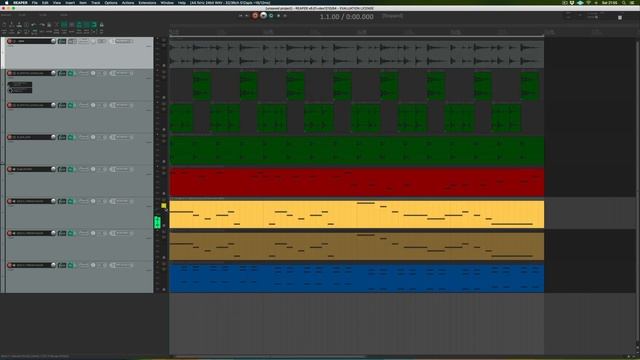Viewport: 640px width, 360px height.
Task: Click the 1.1.00 / 0:00.000 time display
Action: tap(346, 17)
